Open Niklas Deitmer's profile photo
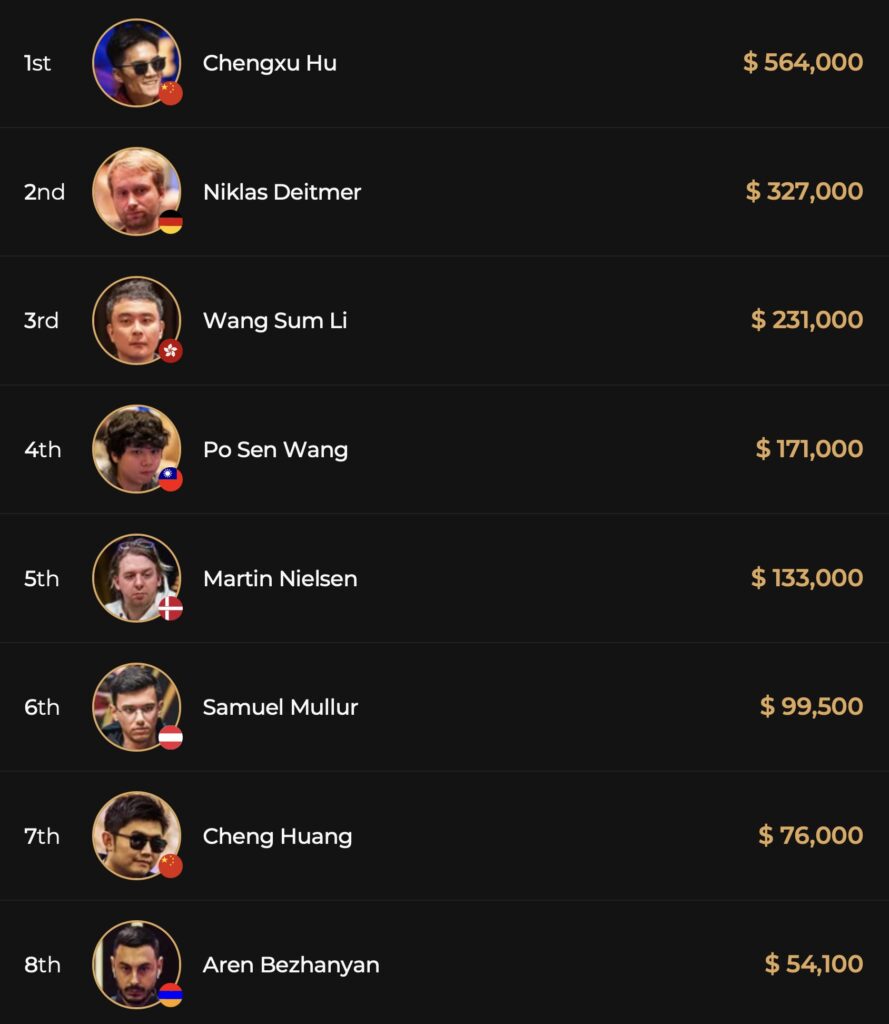This screenshot has width=889, height=1024. pyautogui.click(x=136, y=191)
